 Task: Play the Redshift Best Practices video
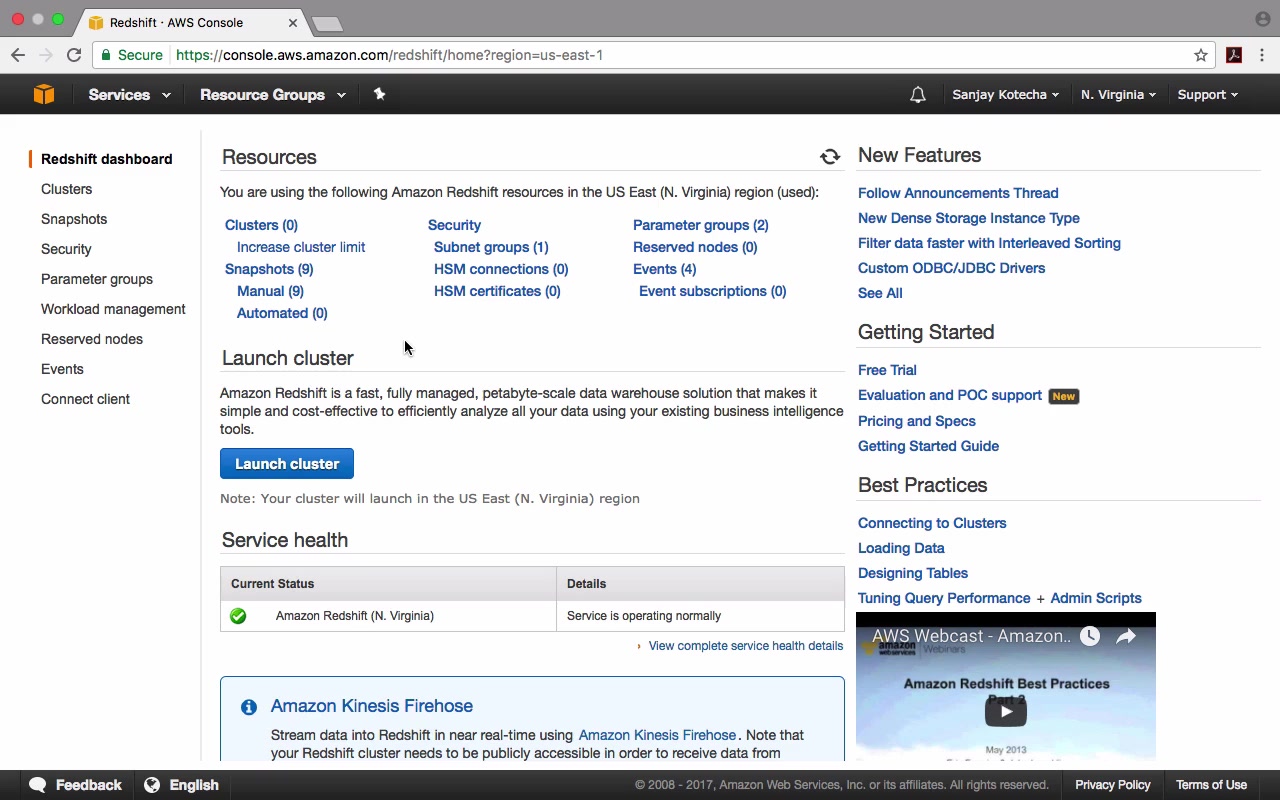tap(1006, 711)
